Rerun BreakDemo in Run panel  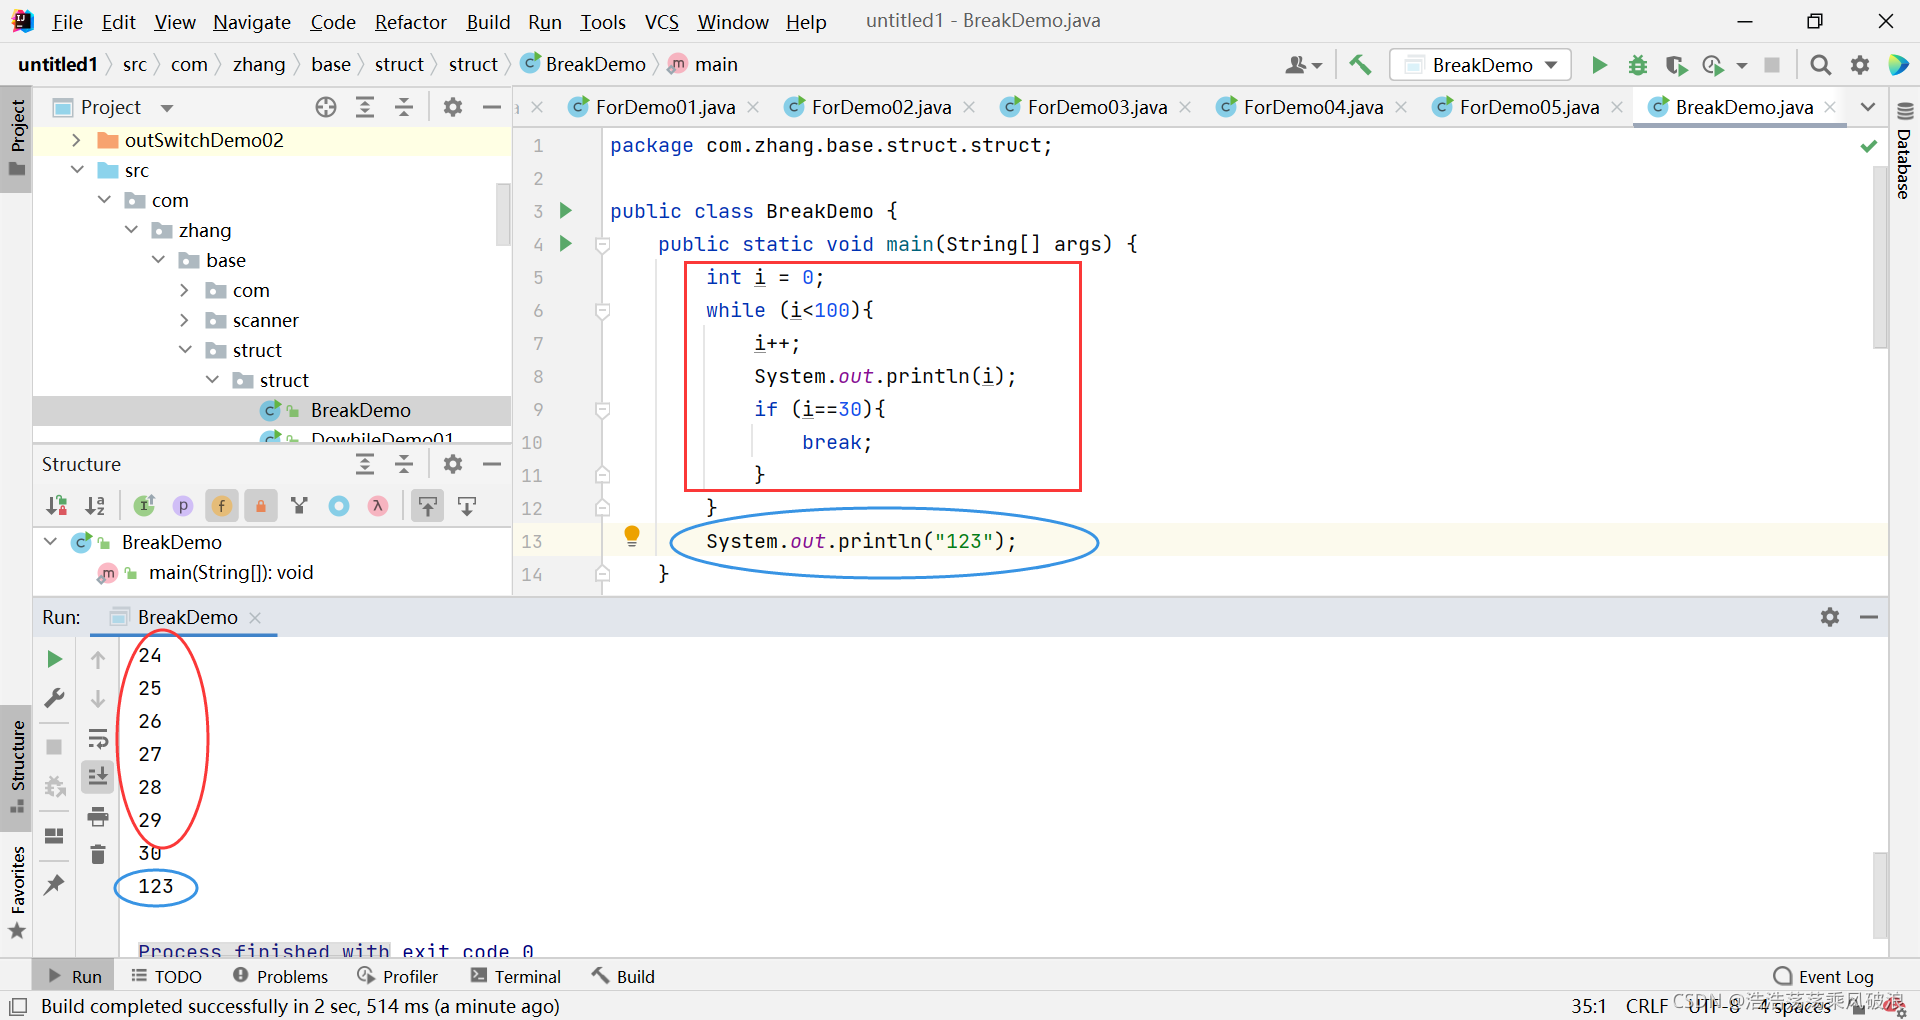pyautogui.click(x=55, y=659)
